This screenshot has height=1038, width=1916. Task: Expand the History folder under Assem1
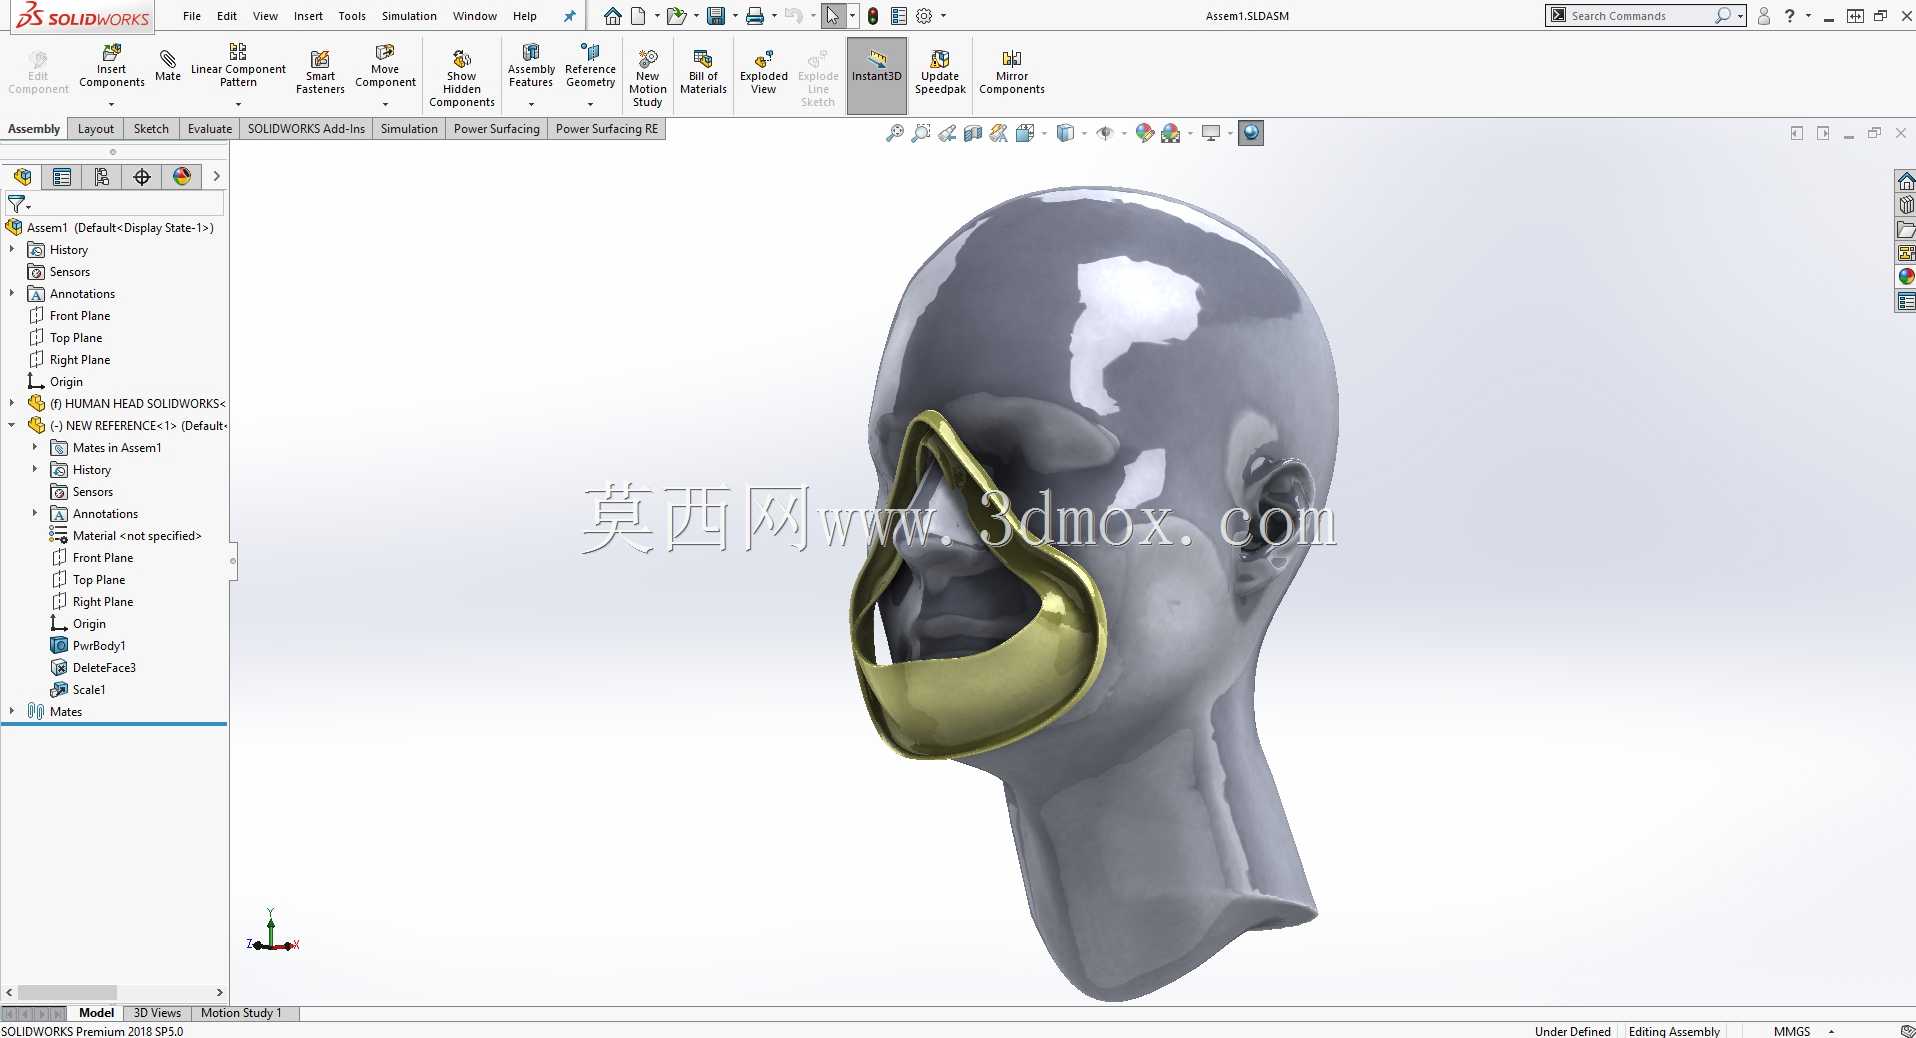pyautogui.click(x=12, y=249)
